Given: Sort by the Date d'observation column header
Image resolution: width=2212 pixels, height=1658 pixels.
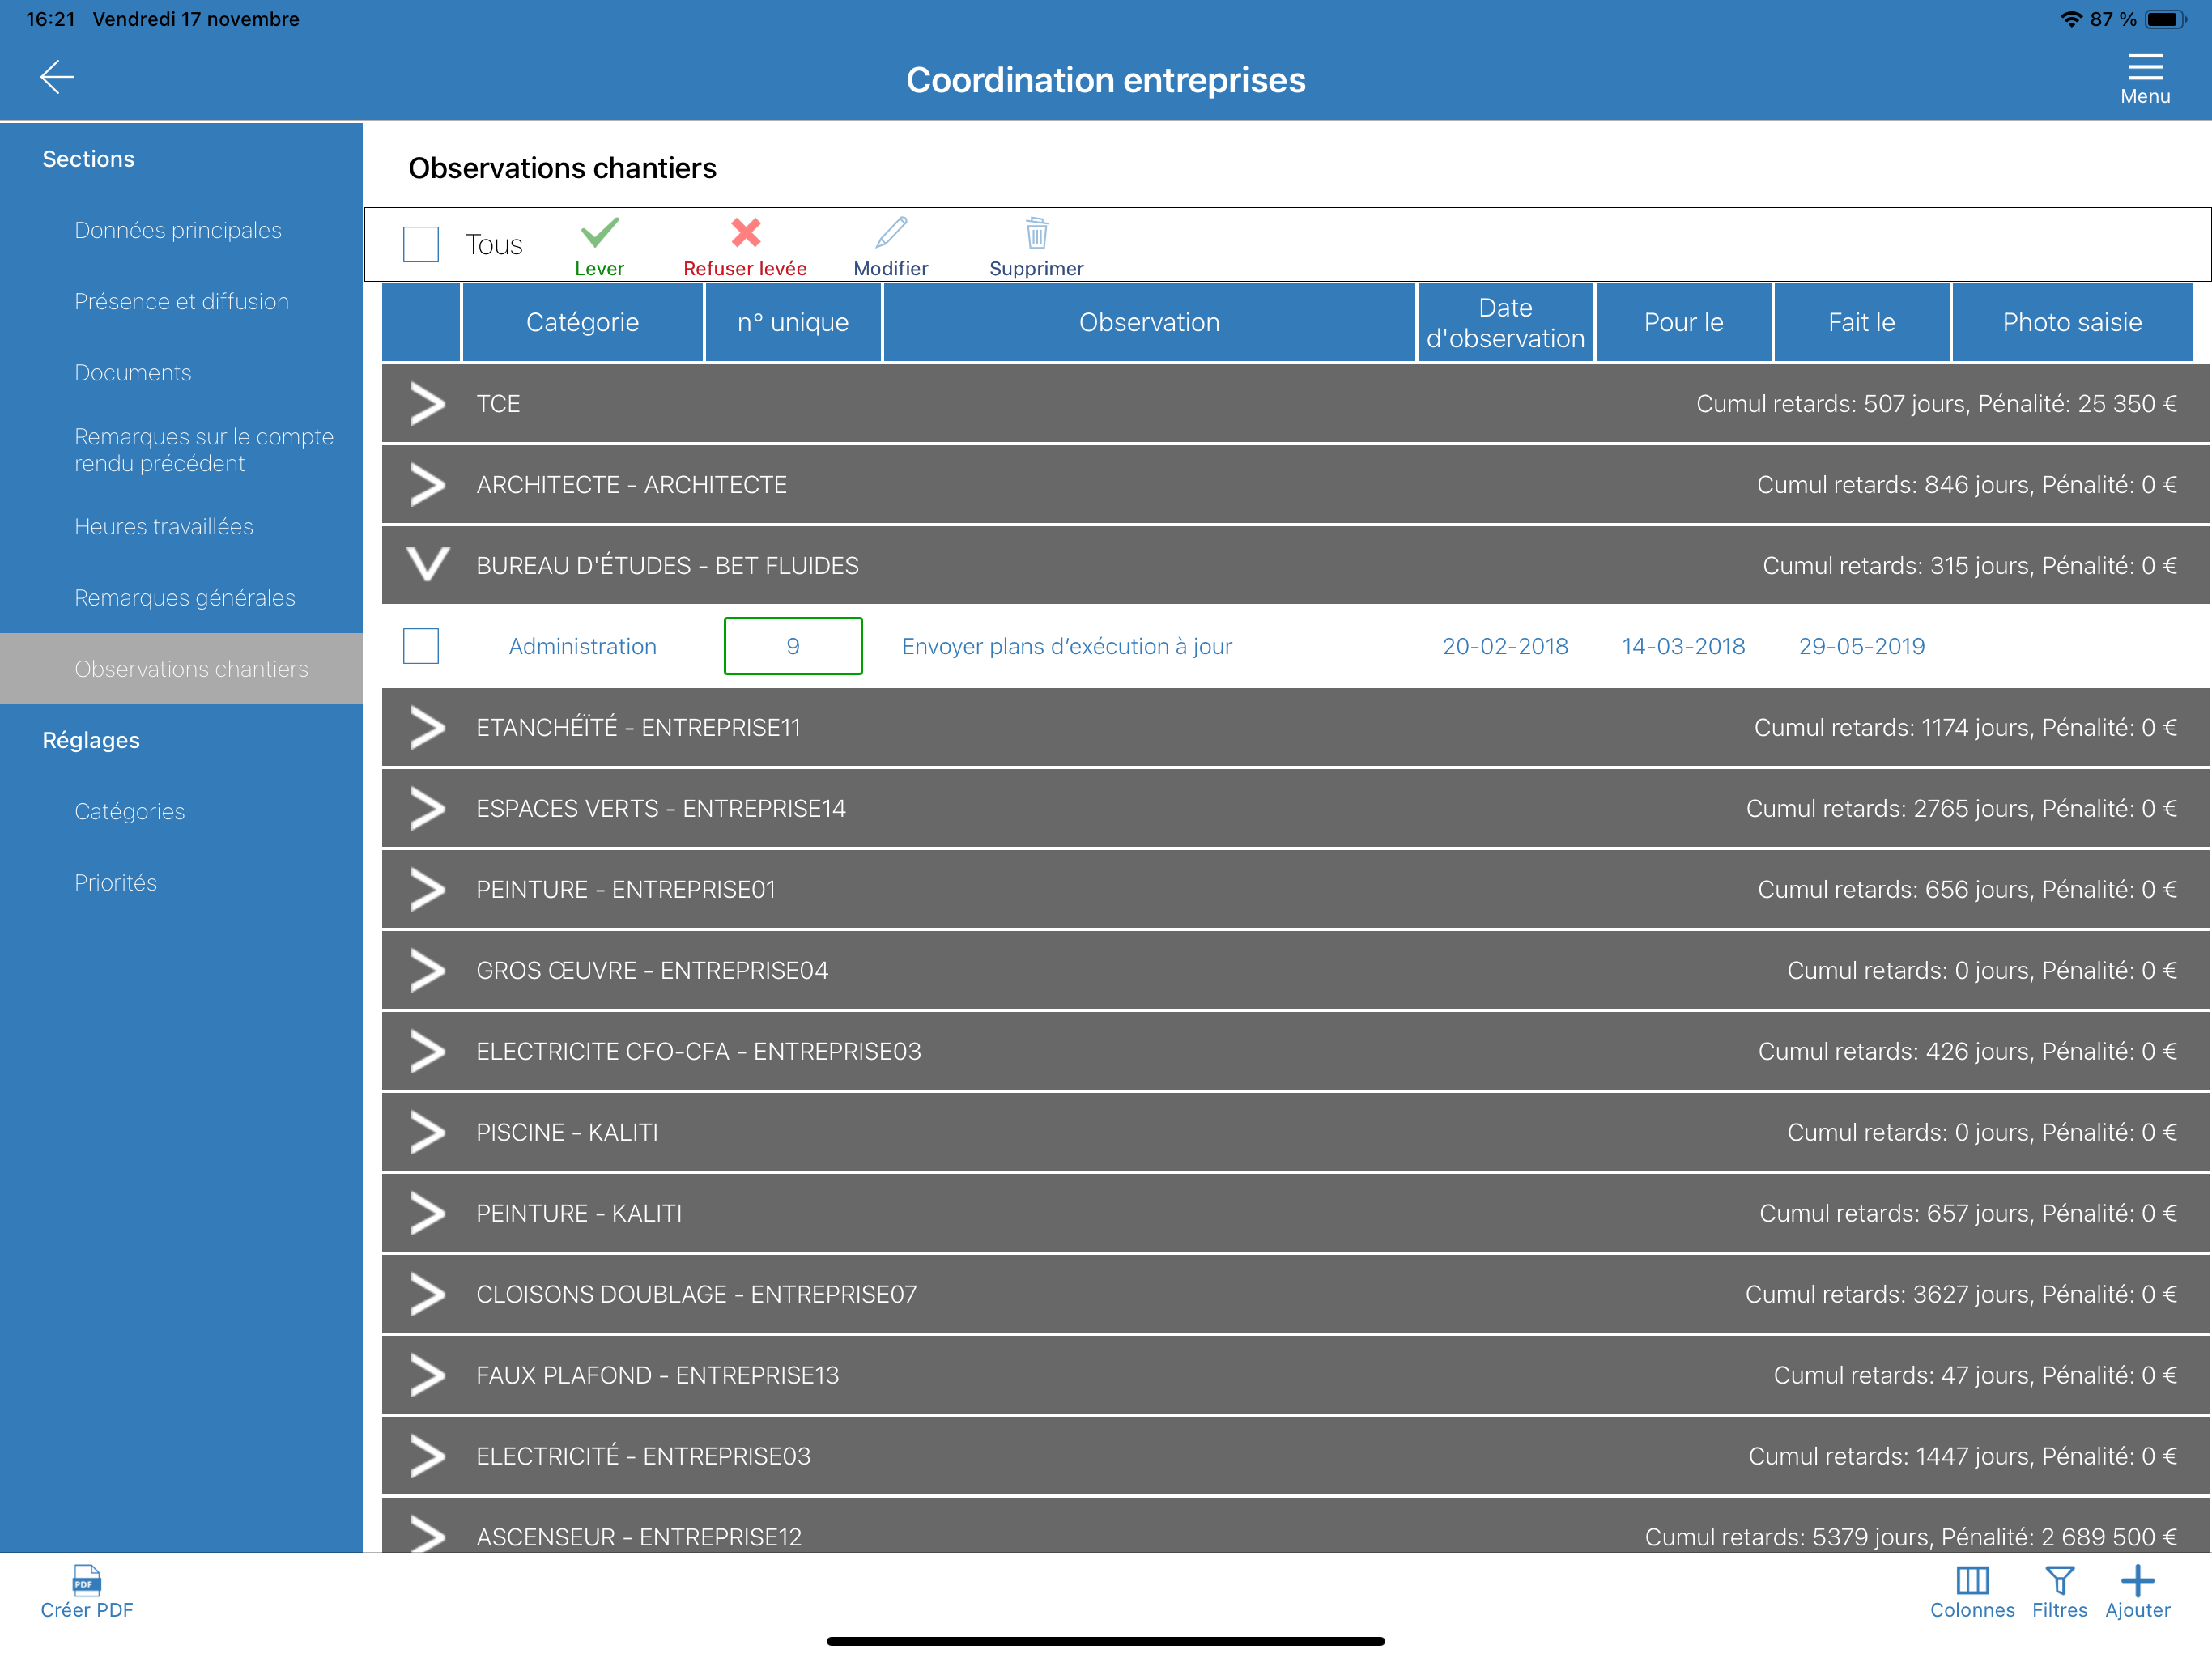Looking at the screenshot, I should click(x=1505, y=322).
